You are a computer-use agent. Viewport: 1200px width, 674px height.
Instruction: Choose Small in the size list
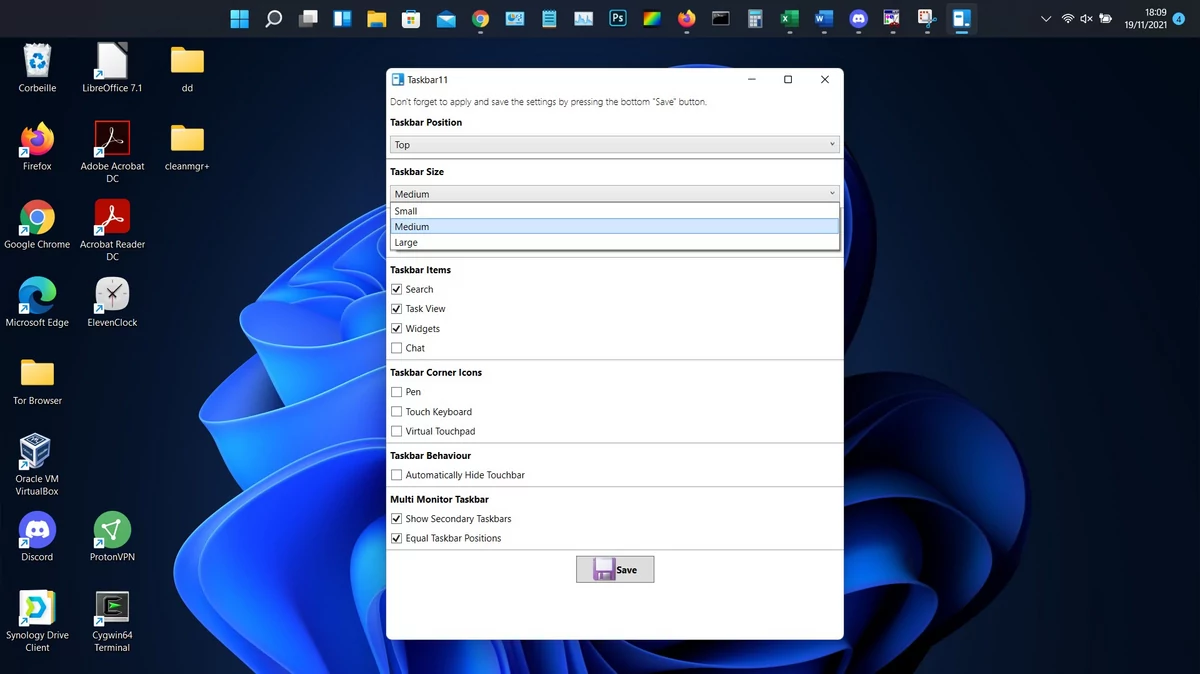click(x=614, y=211)
